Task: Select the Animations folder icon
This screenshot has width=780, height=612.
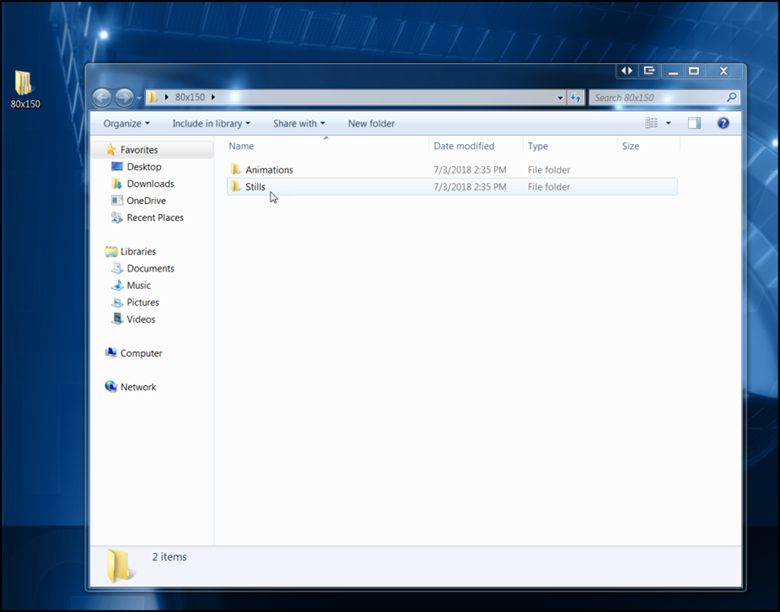Action: click(236, 169)
